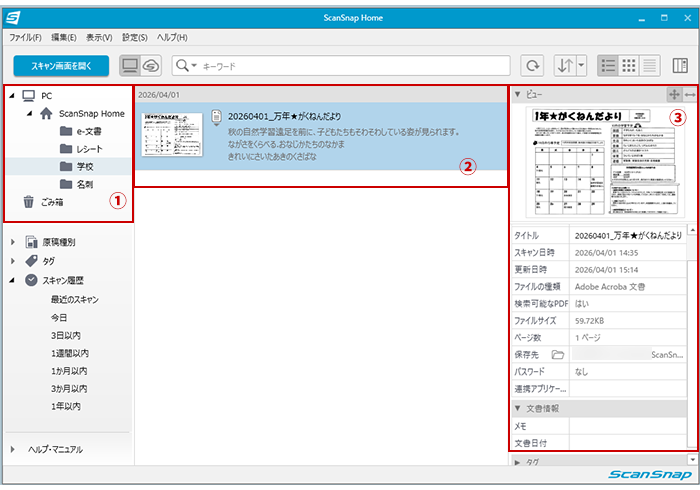
Task: Select 3か月以内 scan history filter
Action: [69, 389]
